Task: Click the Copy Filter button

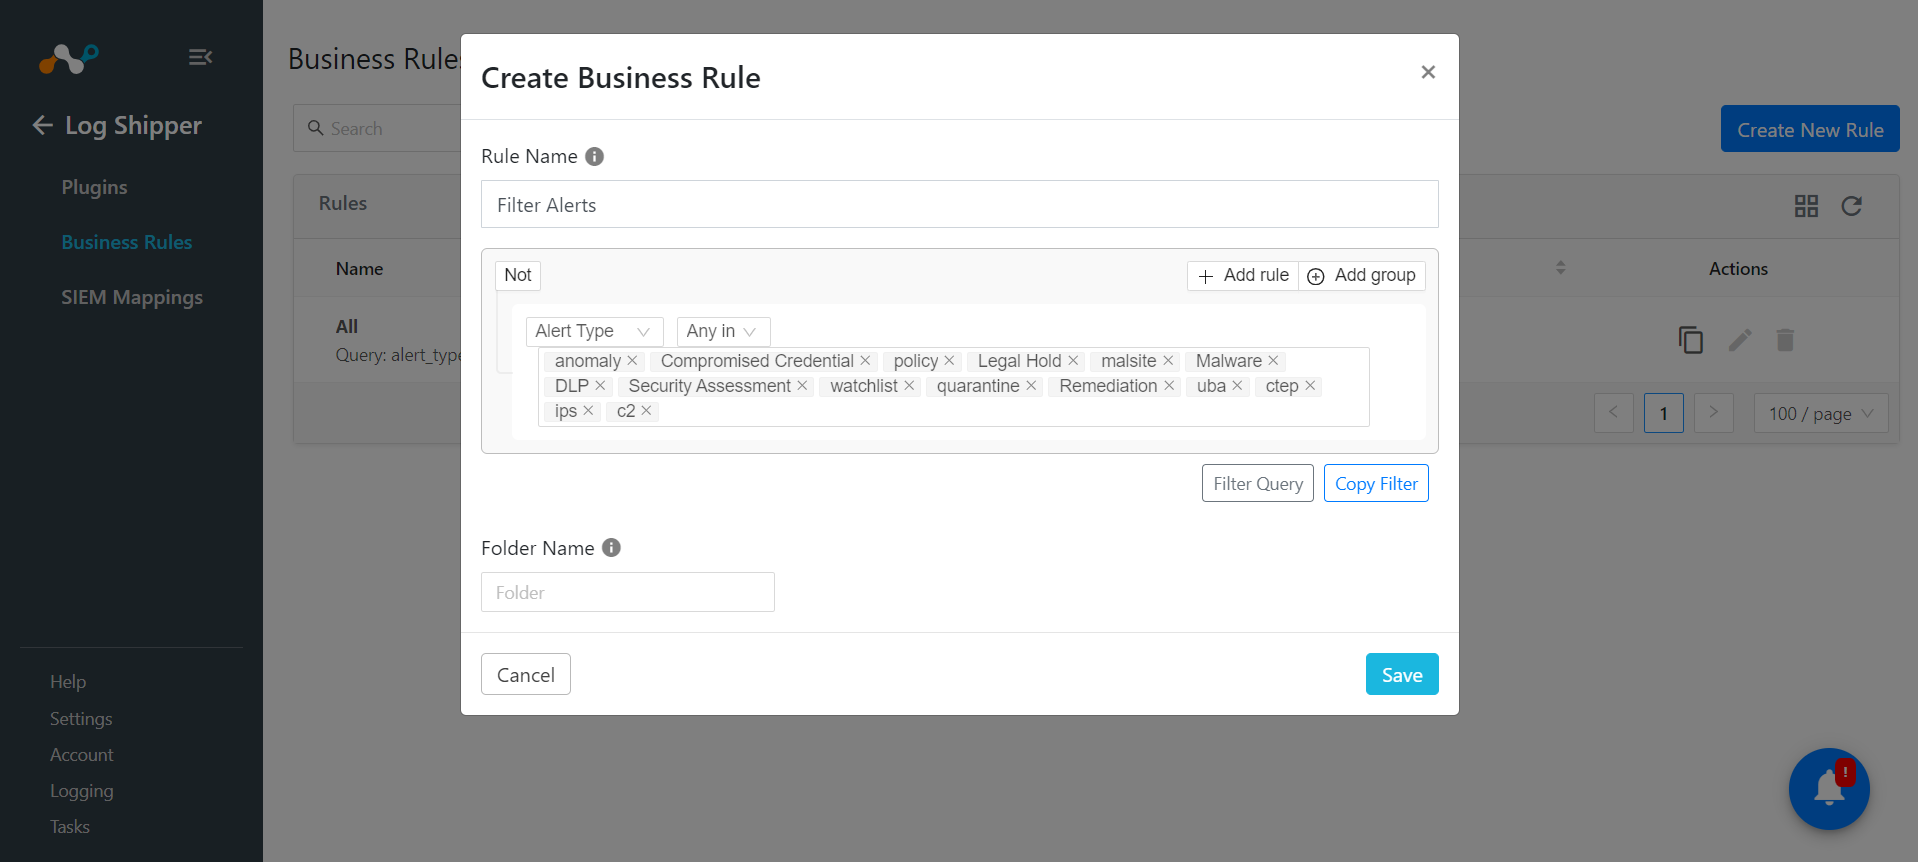Action: click(x=1376, y=483)
